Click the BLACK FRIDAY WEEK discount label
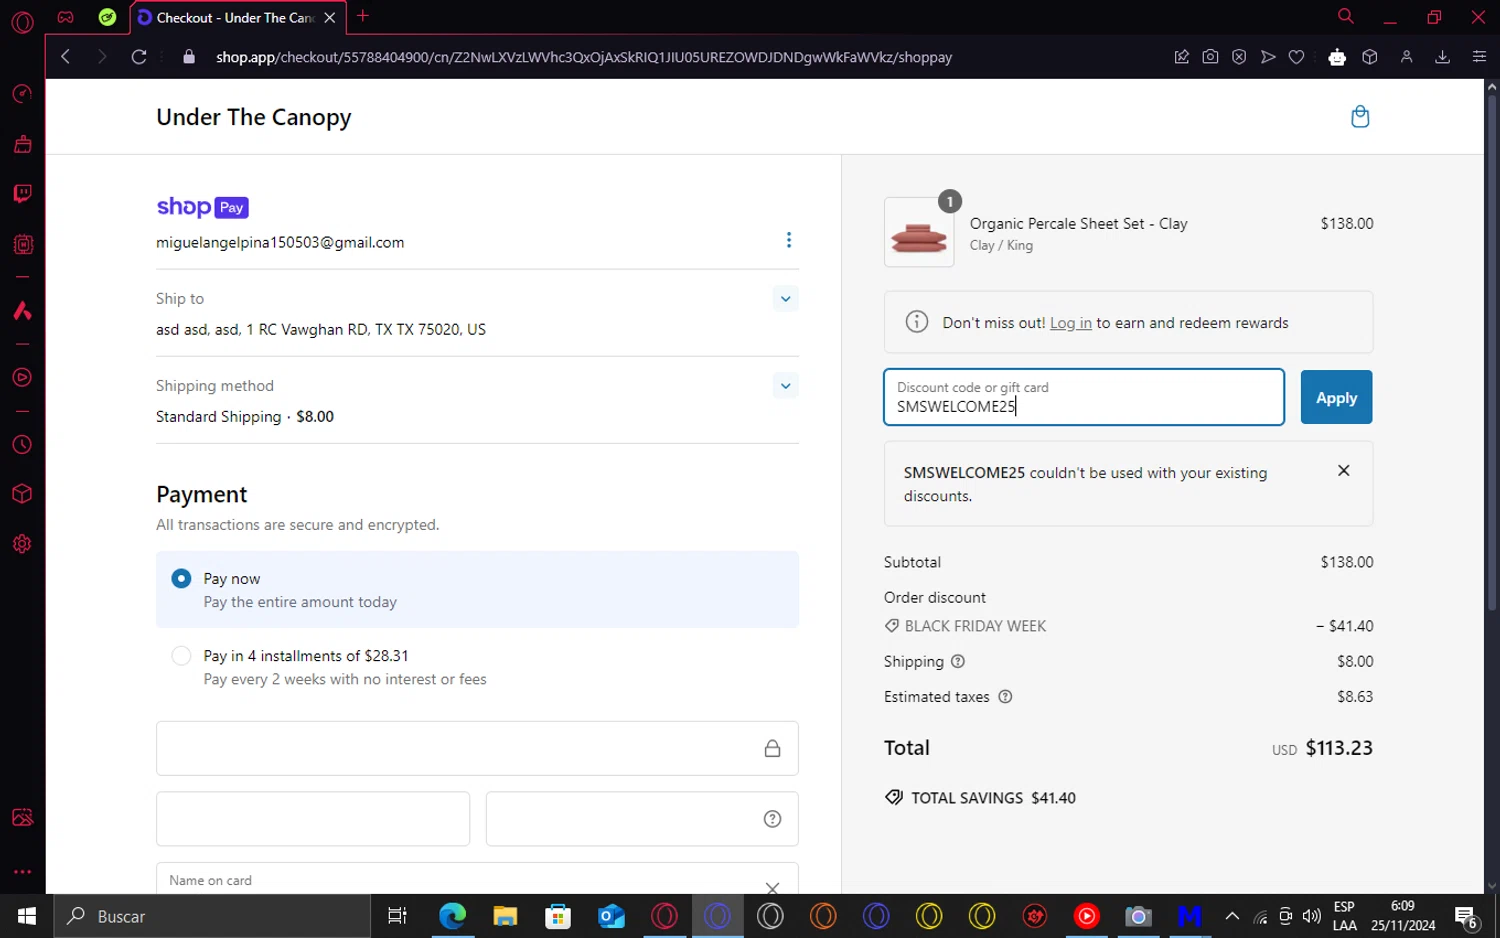Screen dimensions: 1500x938 (975, 626)
